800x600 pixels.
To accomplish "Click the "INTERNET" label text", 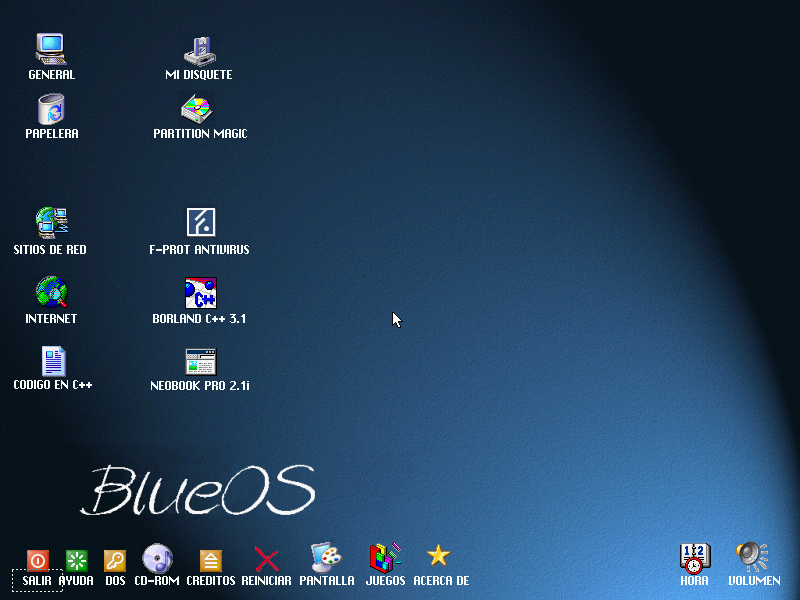I will pos(51,319).
